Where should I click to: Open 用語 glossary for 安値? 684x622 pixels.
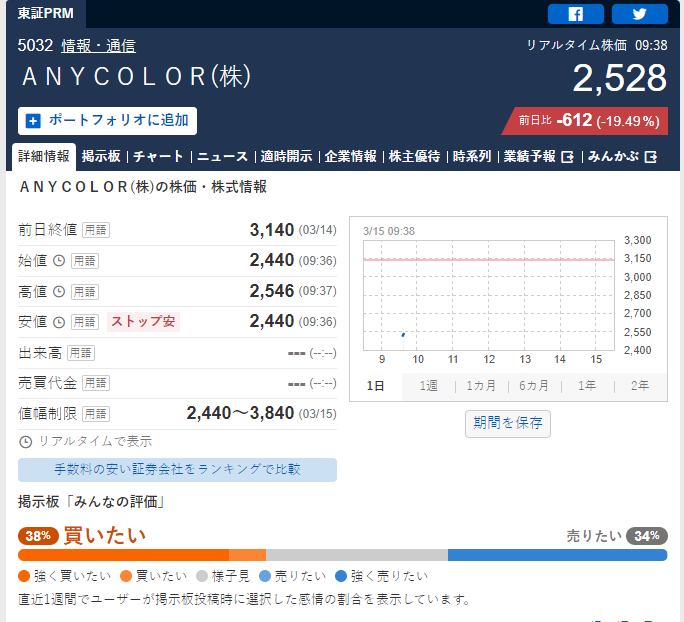[x=85, y=322]
